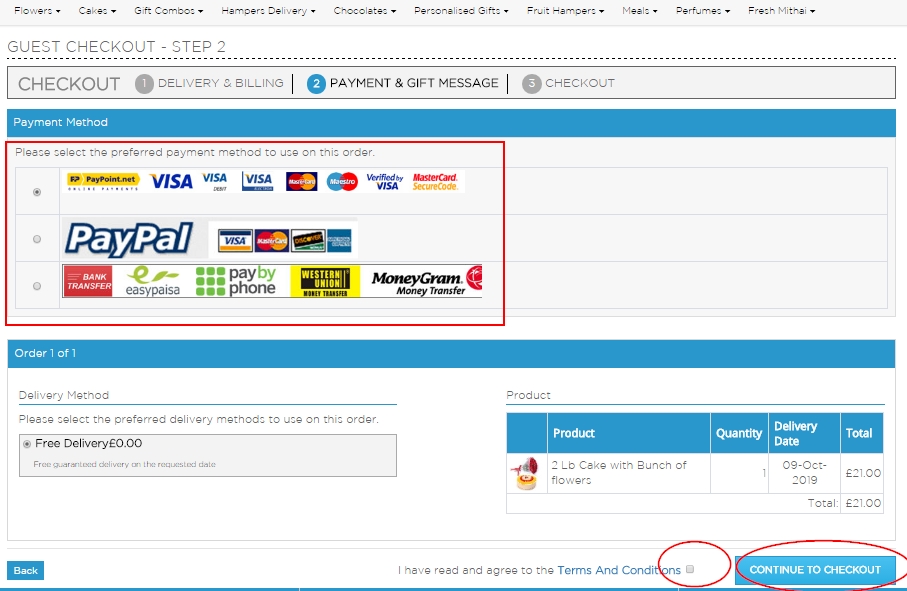Click the MasterCard logo in first payment row
This screenshot has width=907, height=591.
301,182
